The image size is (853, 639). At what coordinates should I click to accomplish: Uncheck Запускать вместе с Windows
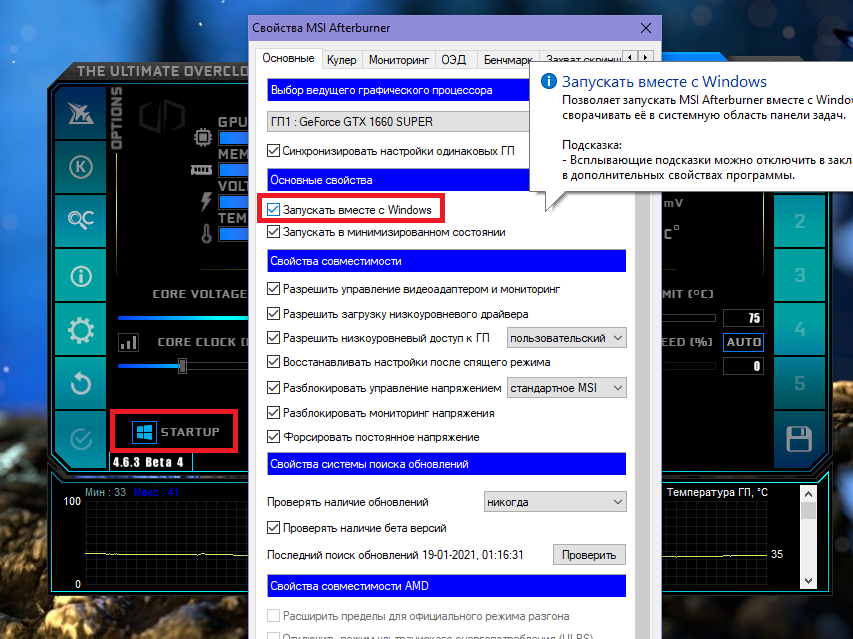(274, 209)
